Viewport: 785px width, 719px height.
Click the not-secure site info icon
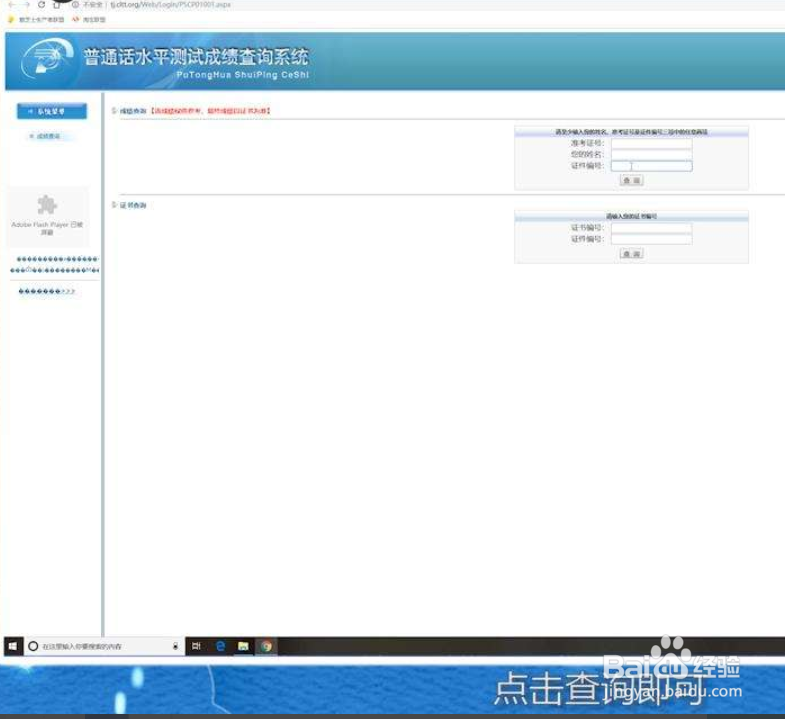click(75, 4)
